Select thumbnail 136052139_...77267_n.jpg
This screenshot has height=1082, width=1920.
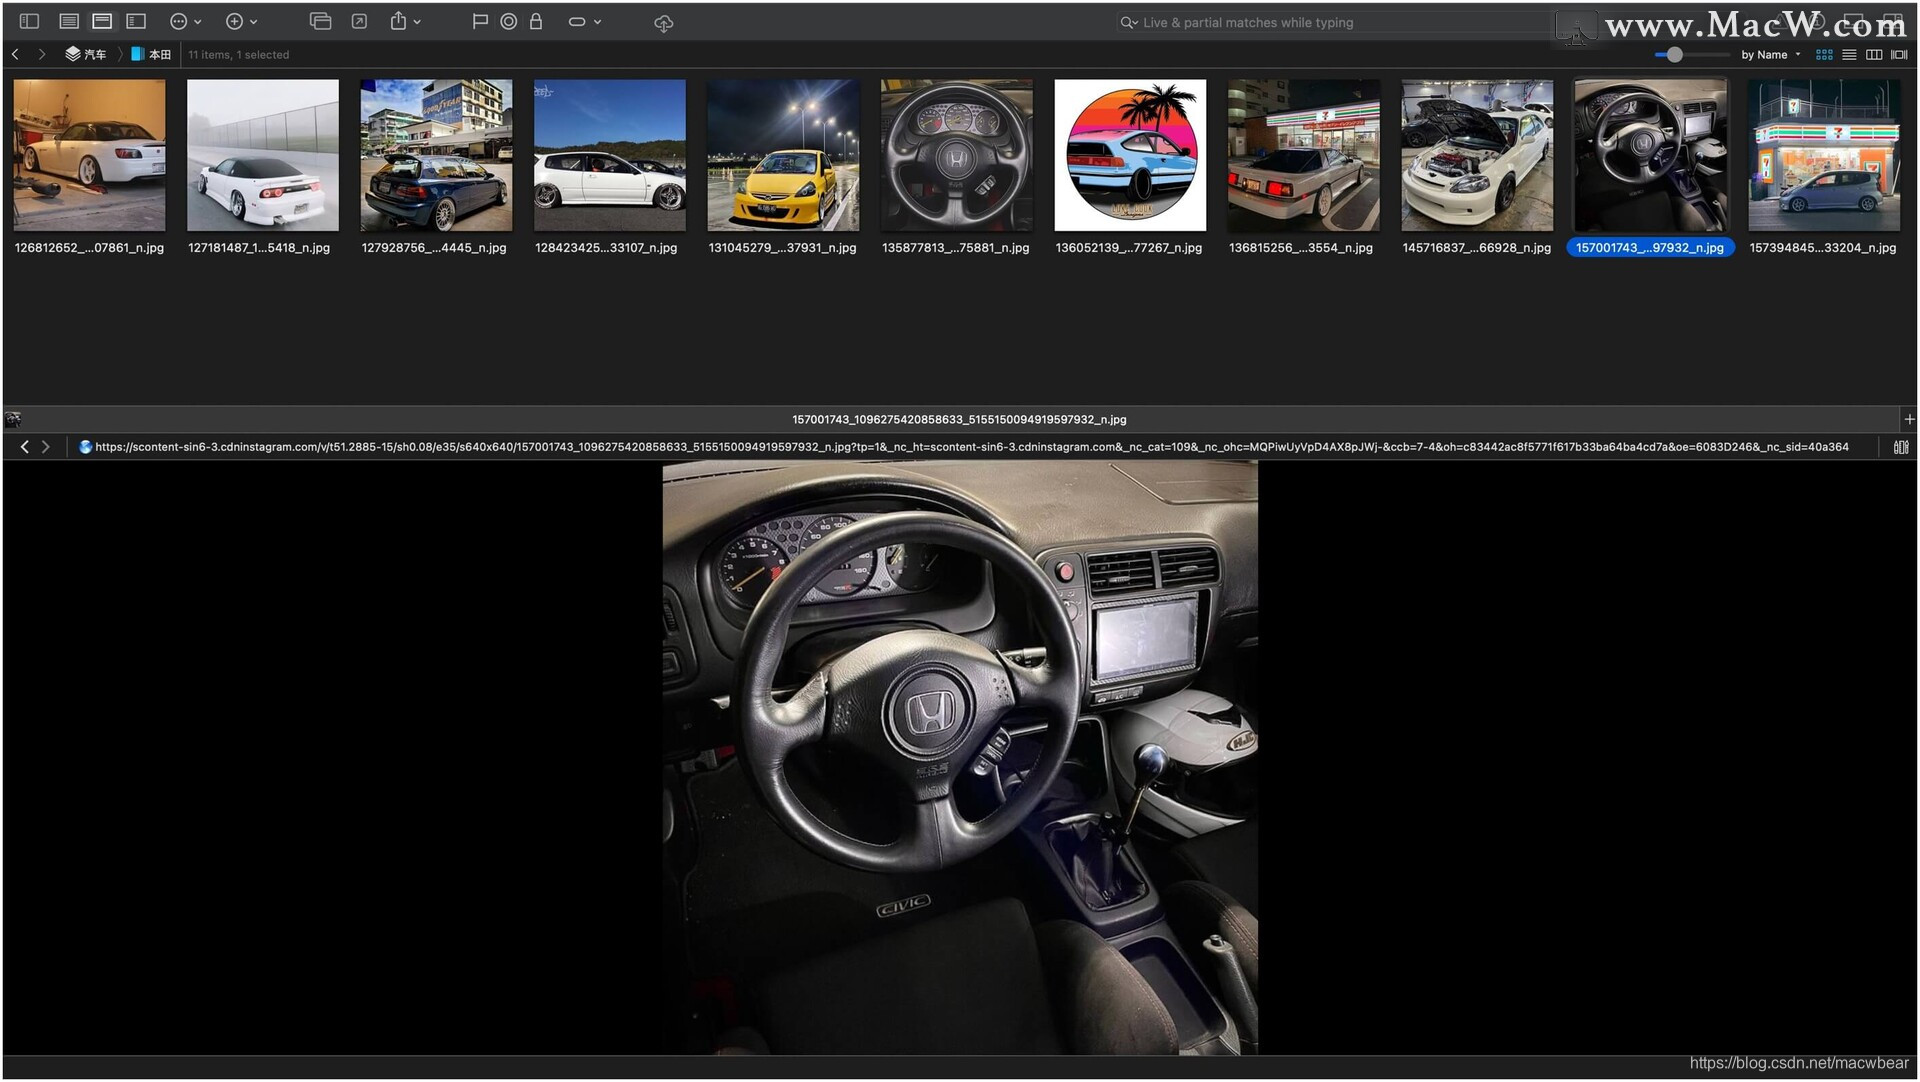(x=1129, y=156)
